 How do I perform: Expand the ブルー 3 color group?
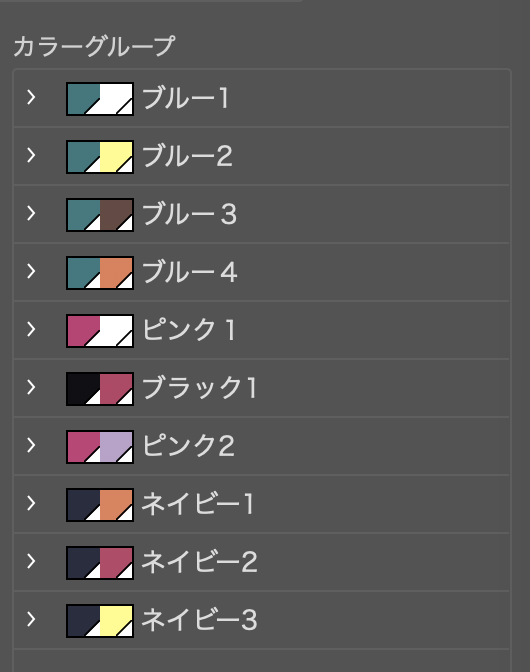(31, 213)
